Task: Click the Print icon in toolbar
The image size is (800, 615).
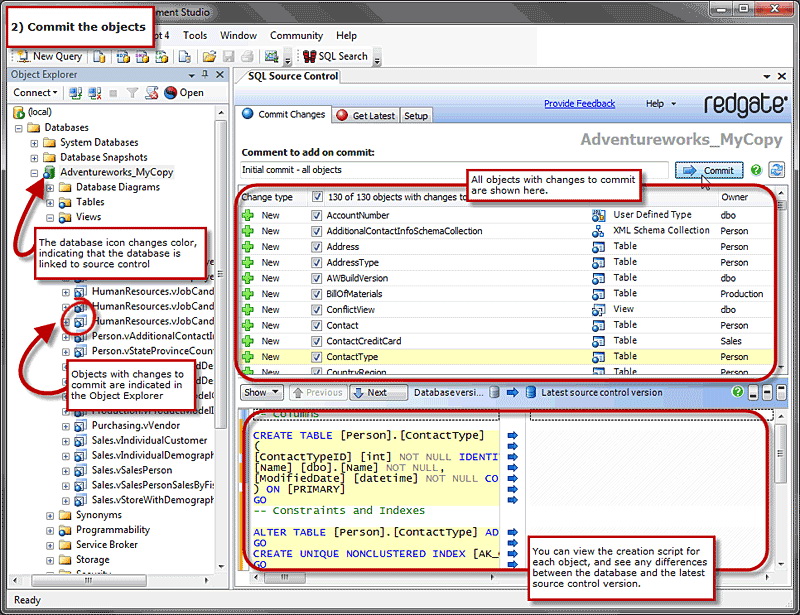Action: coord(247,57)
